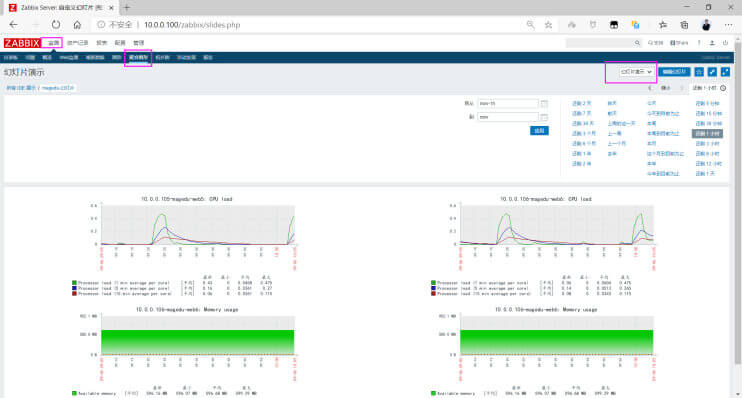Click the From input containing now-1h
The width and height of the screenshot is (742, 398).
pos(508,103)
